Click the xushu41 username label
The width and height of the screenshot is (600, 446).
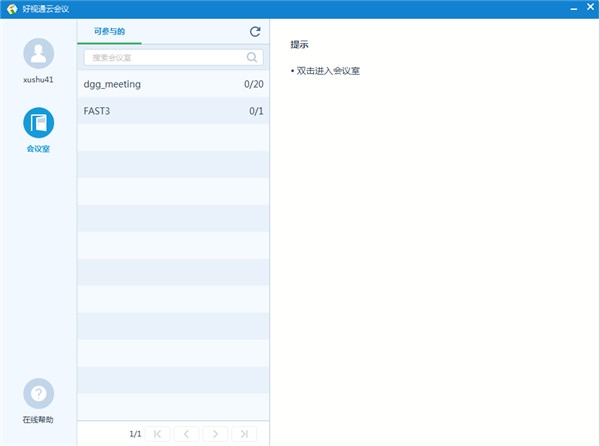click(x=38, y=79)
